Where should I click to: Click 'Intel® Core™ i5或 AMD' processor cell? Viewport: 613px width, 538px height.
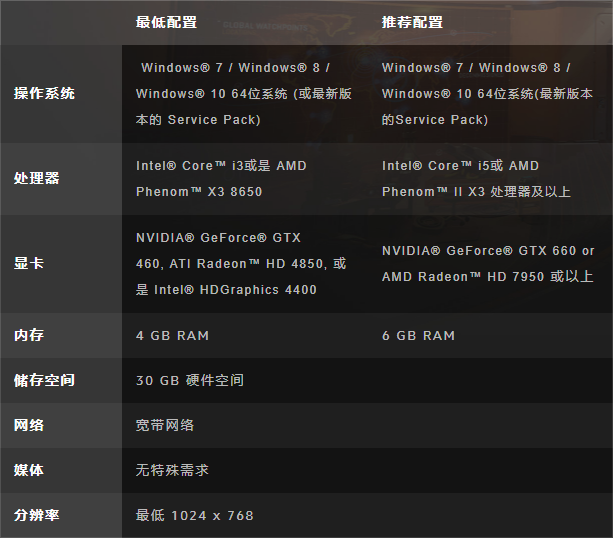pos(476,179)
